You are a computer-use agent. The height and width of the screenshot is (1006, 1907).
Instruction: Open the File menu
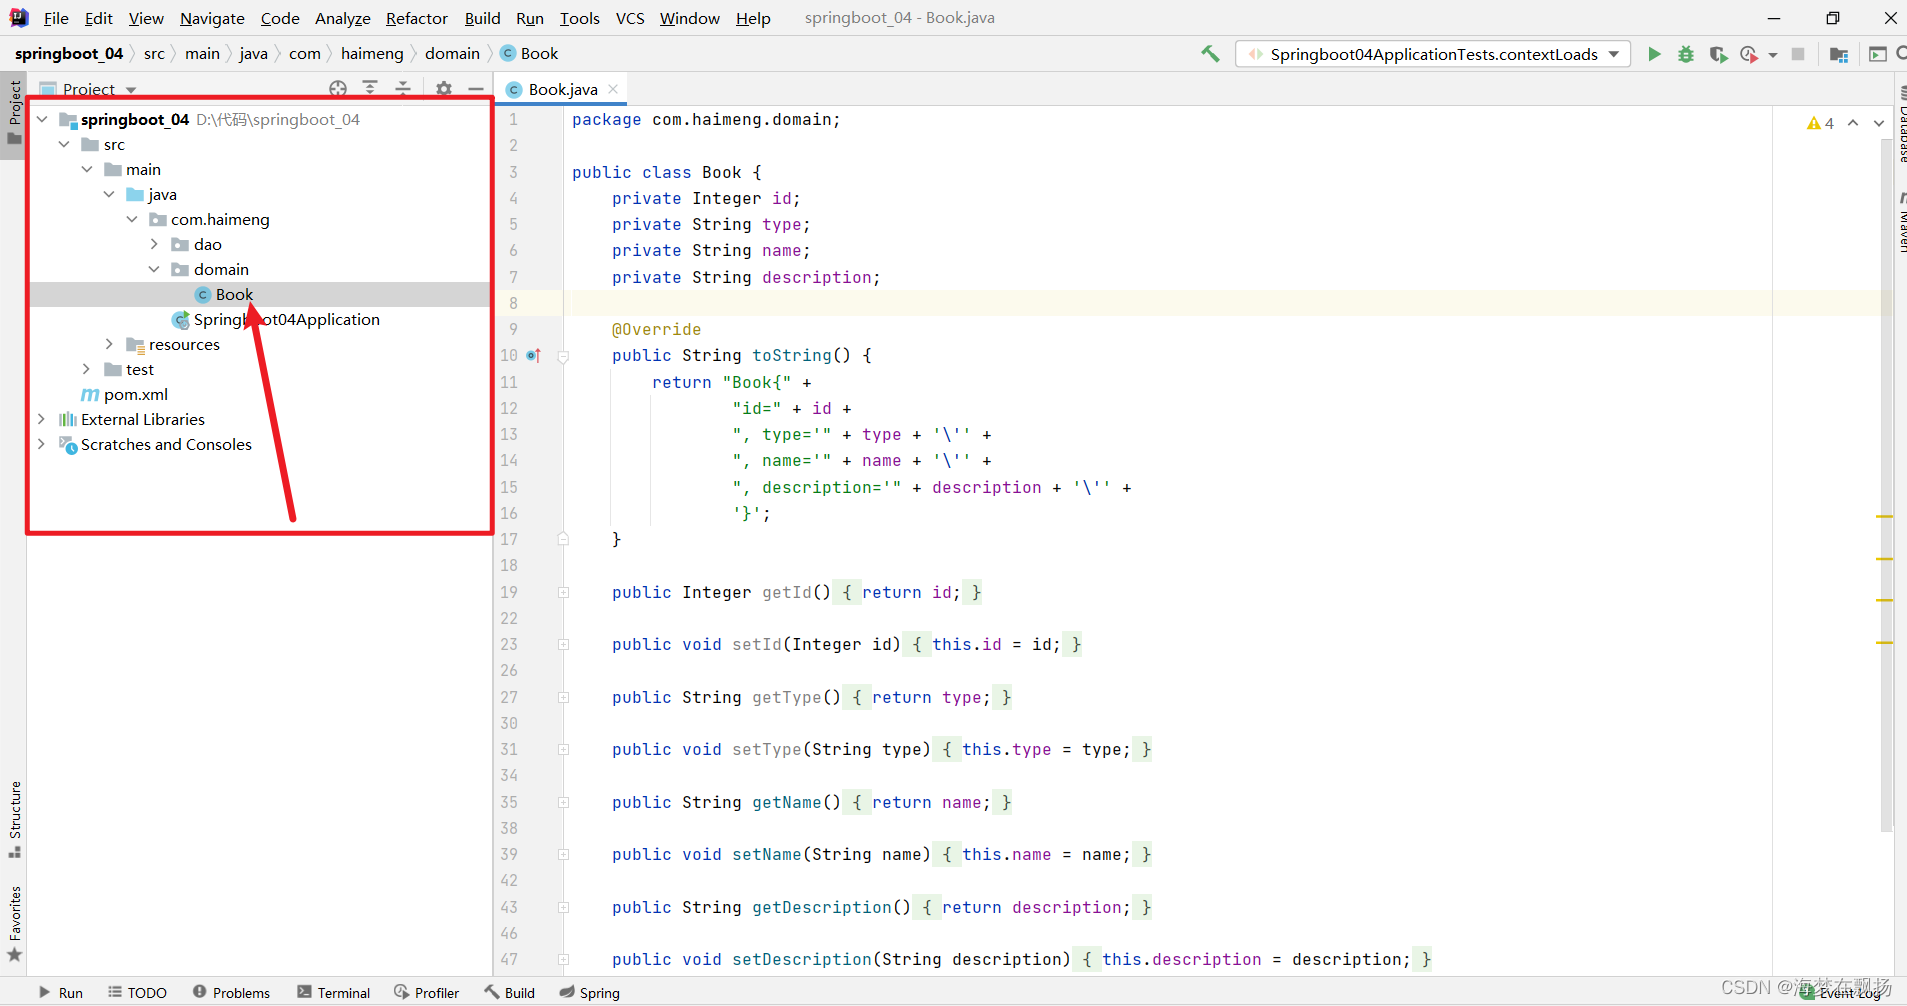pyautogui.click(x=56, y=18)
